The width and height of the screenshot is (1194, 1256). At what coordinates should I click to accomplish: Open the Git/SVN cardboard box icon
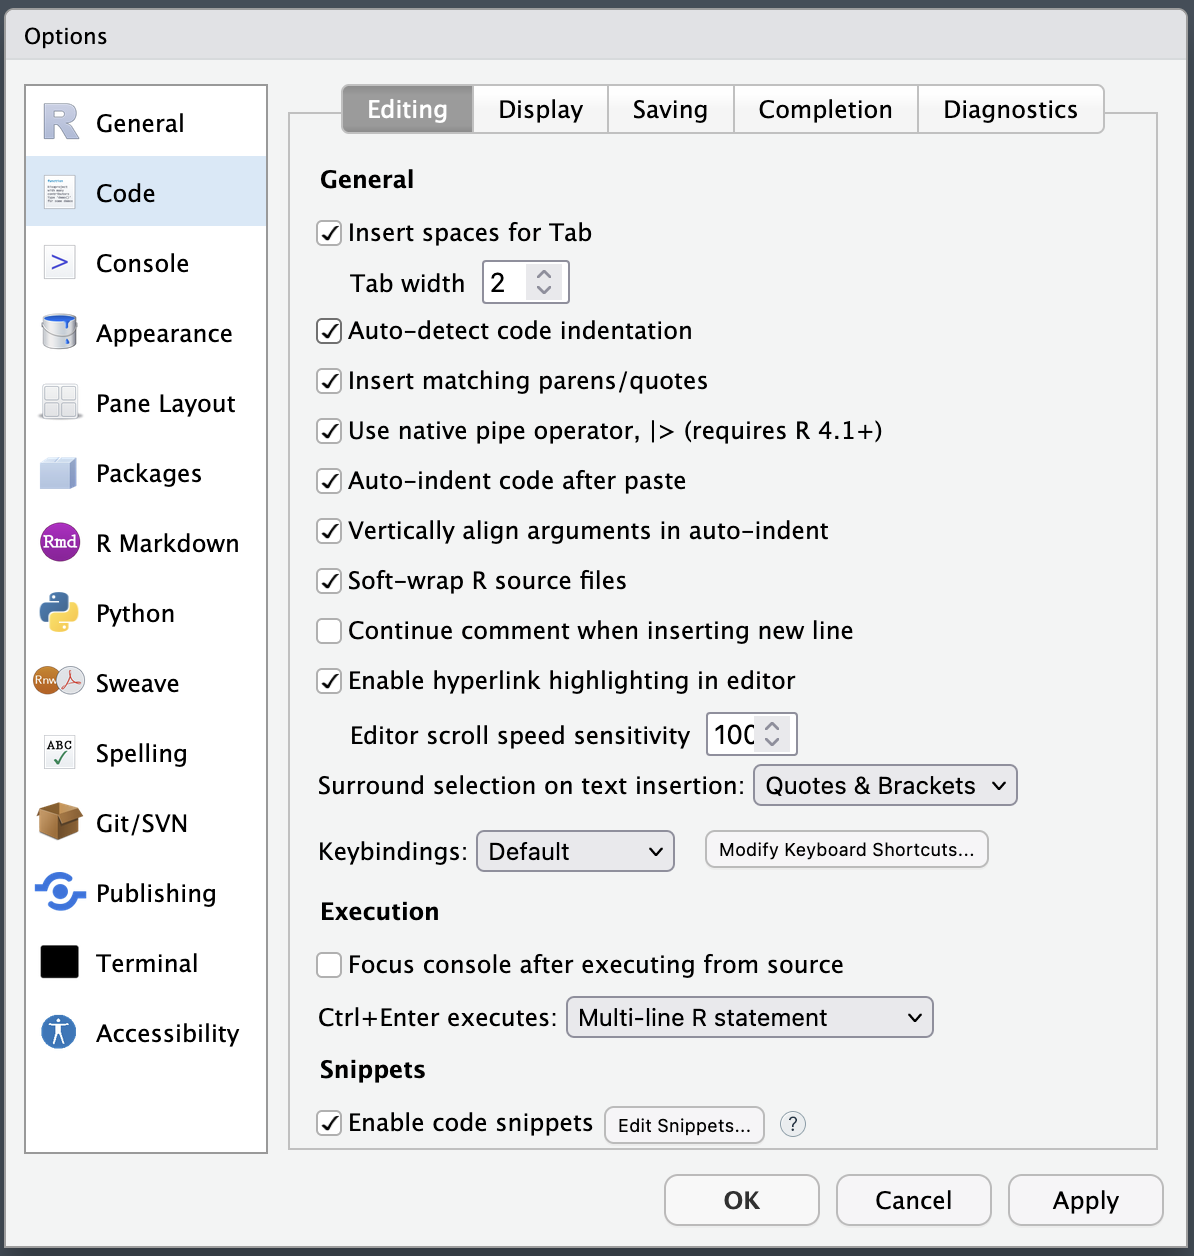click(59, 822)
